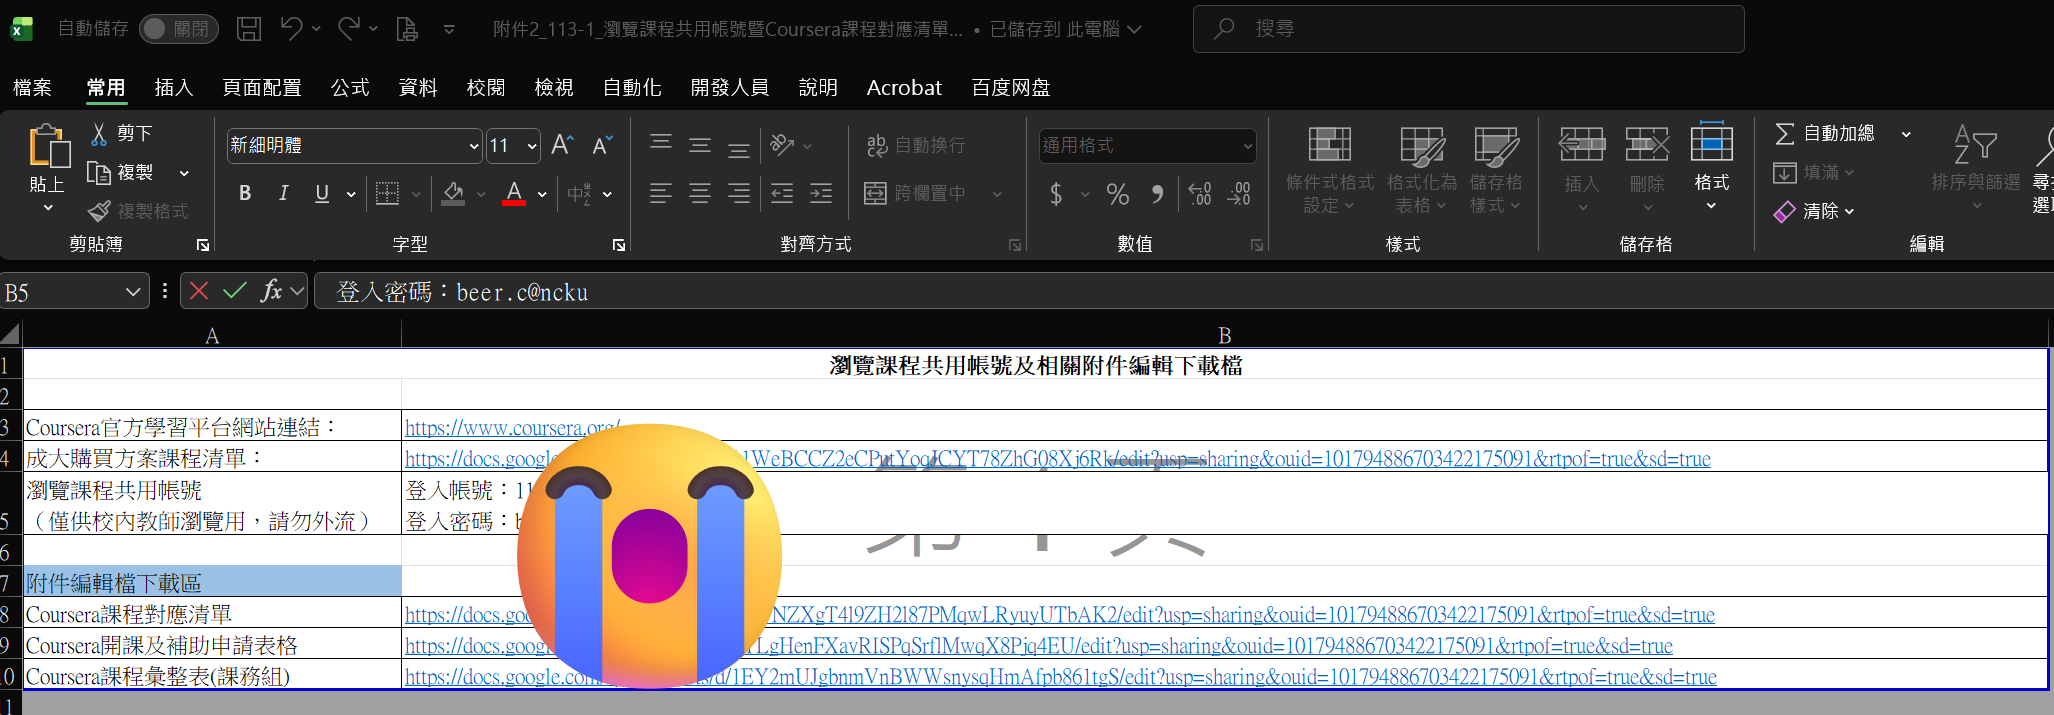Viewport: 2054px width, 715px height.
Task: Toggle Bold formatting
Action: click(x=245, y=193)
